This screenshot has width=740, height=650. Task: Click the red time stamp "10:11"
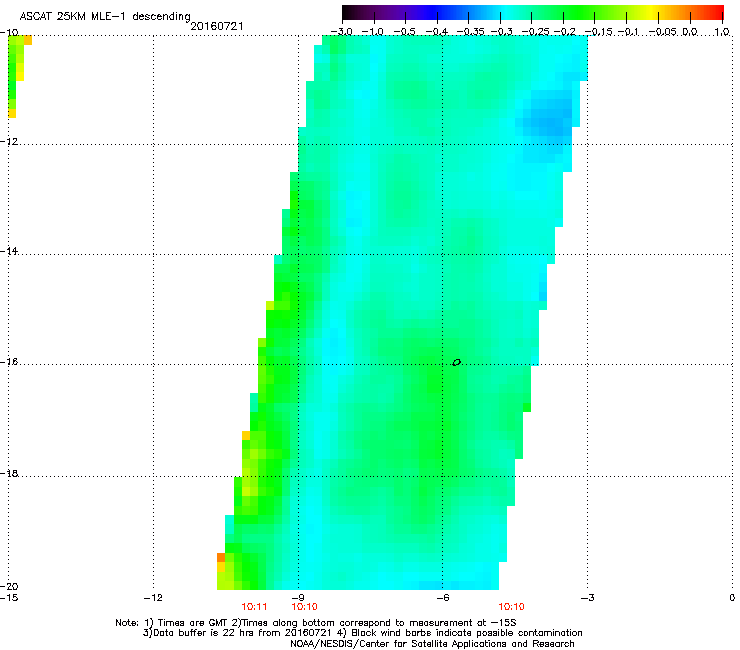point(254,607)
